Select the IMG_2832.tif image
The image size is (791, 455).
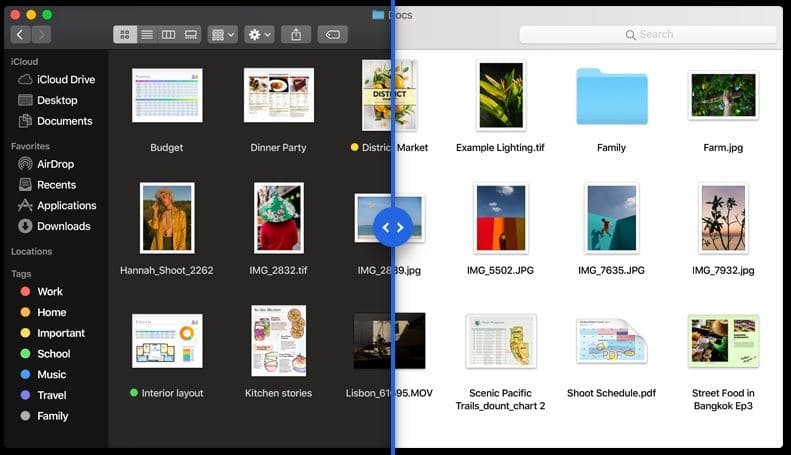pyautogui.click(x=278, y=218)
